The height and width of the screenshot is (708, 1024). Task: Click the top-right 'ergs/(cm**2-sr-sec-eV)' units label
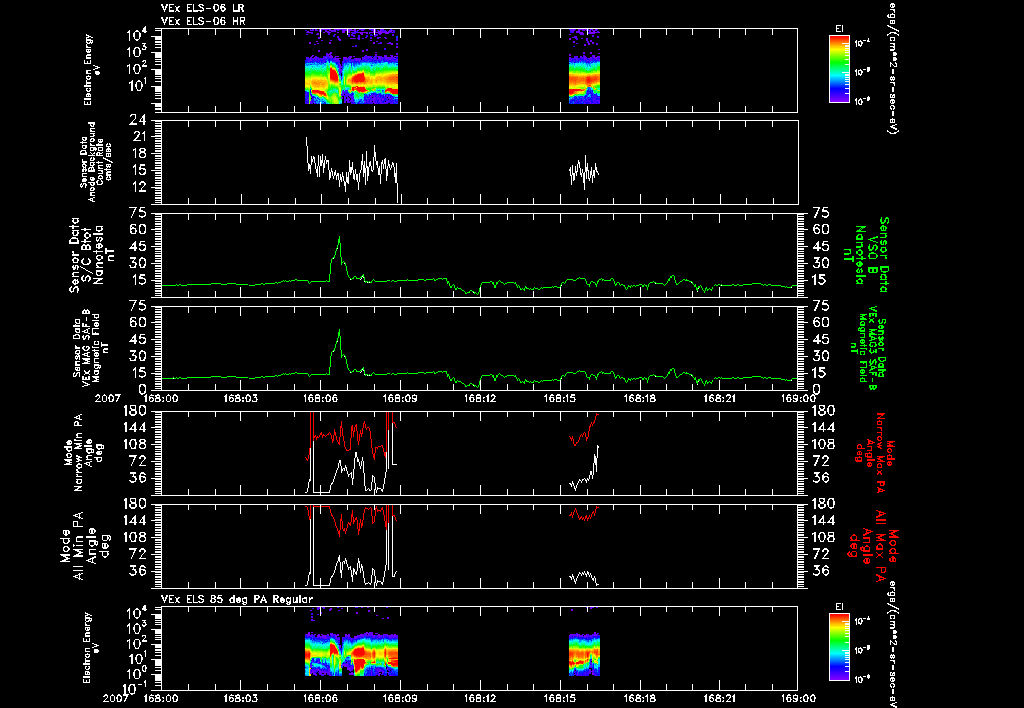[x=891, y=68]
